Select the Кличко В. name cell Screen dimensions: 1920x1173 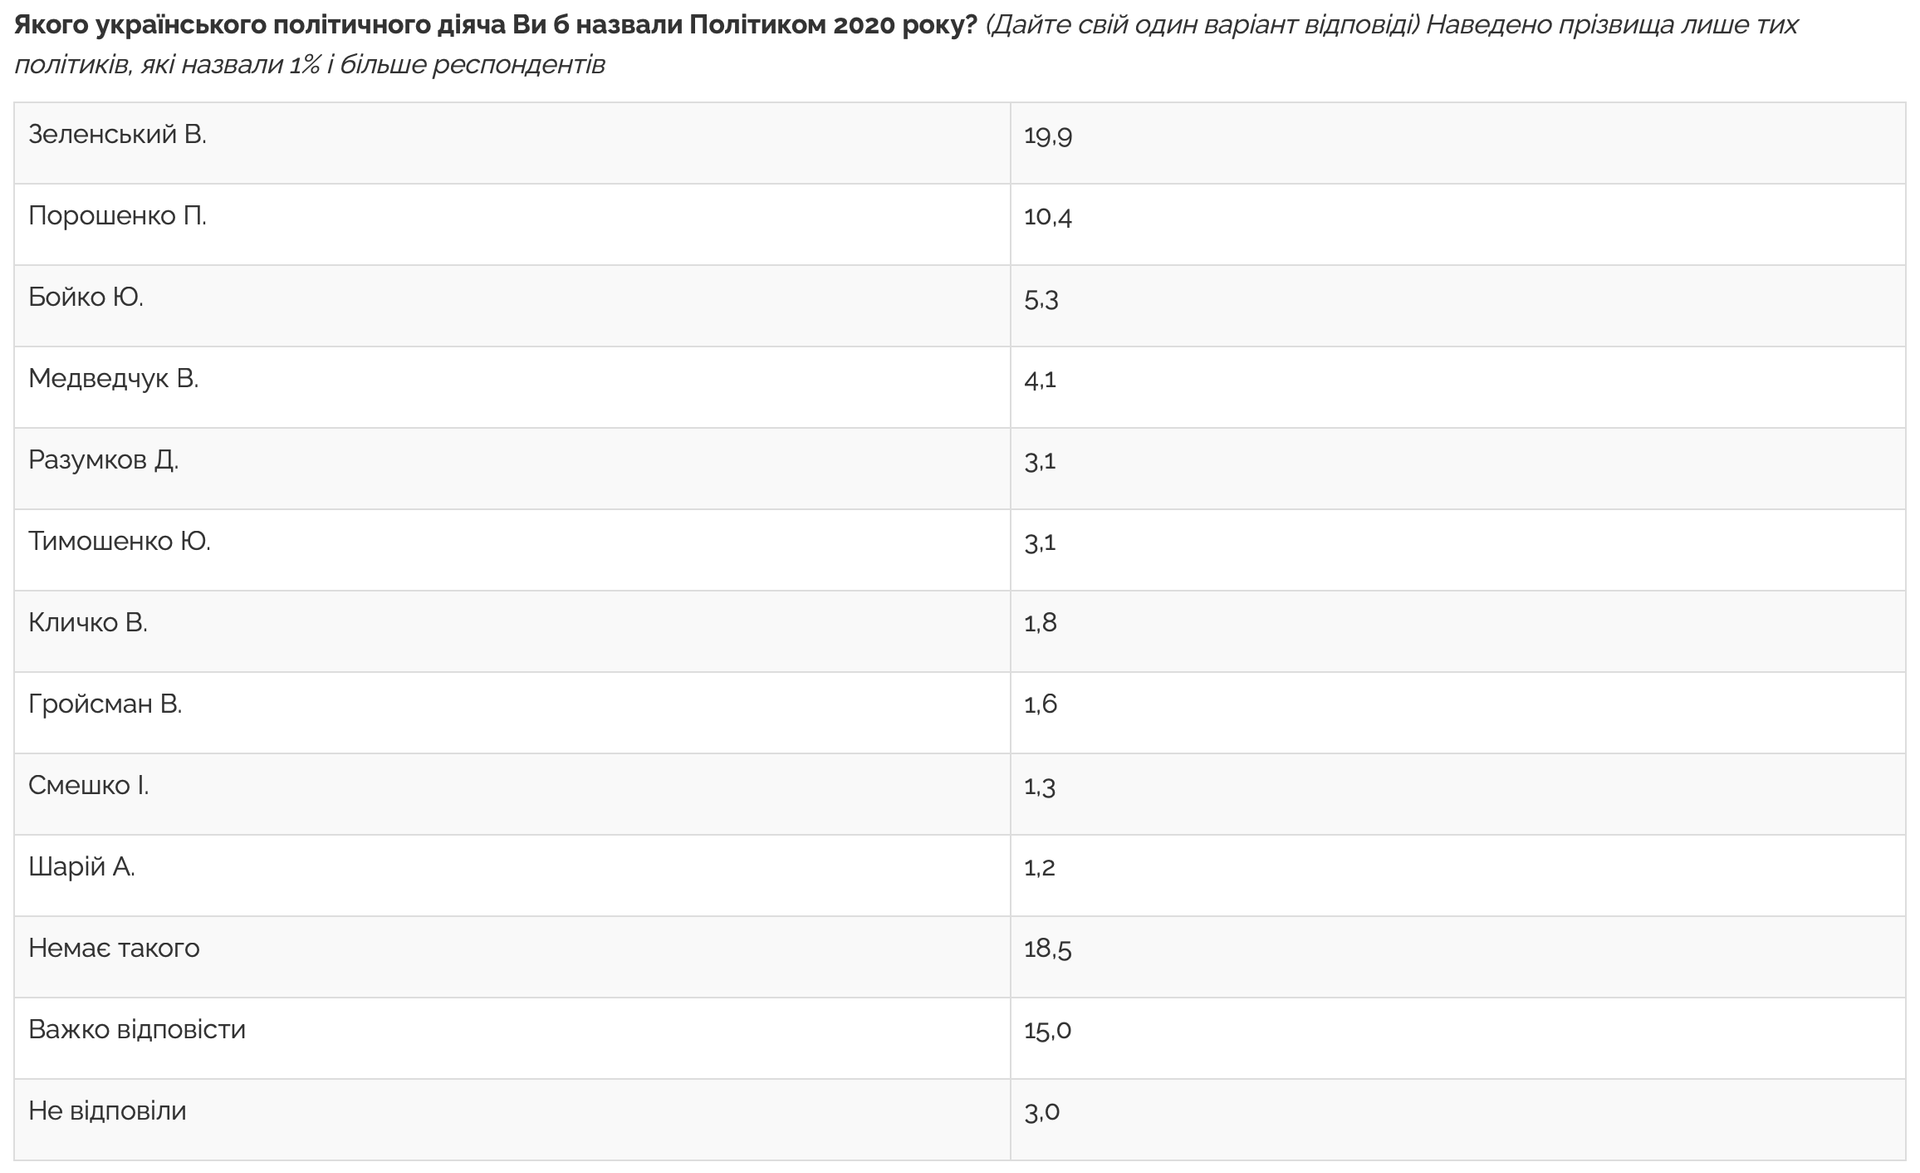click(x=88, y=623)
